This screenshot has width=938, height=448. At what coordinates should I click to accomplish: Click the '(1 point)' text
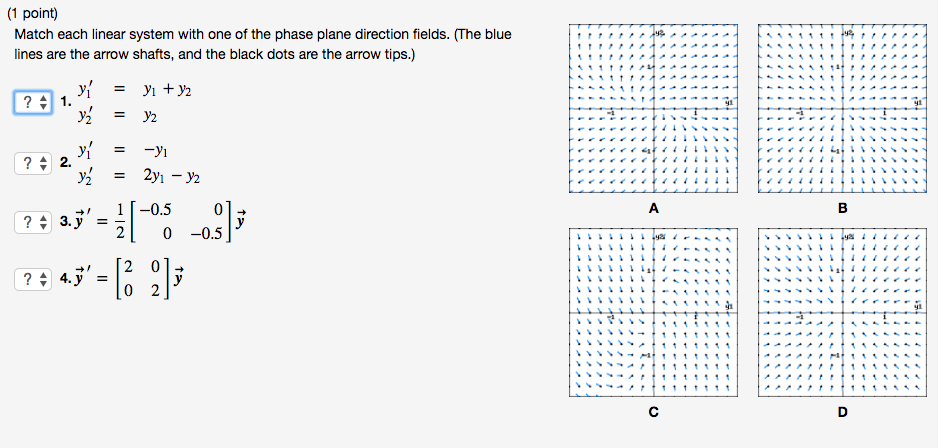(x=33, y=13)
